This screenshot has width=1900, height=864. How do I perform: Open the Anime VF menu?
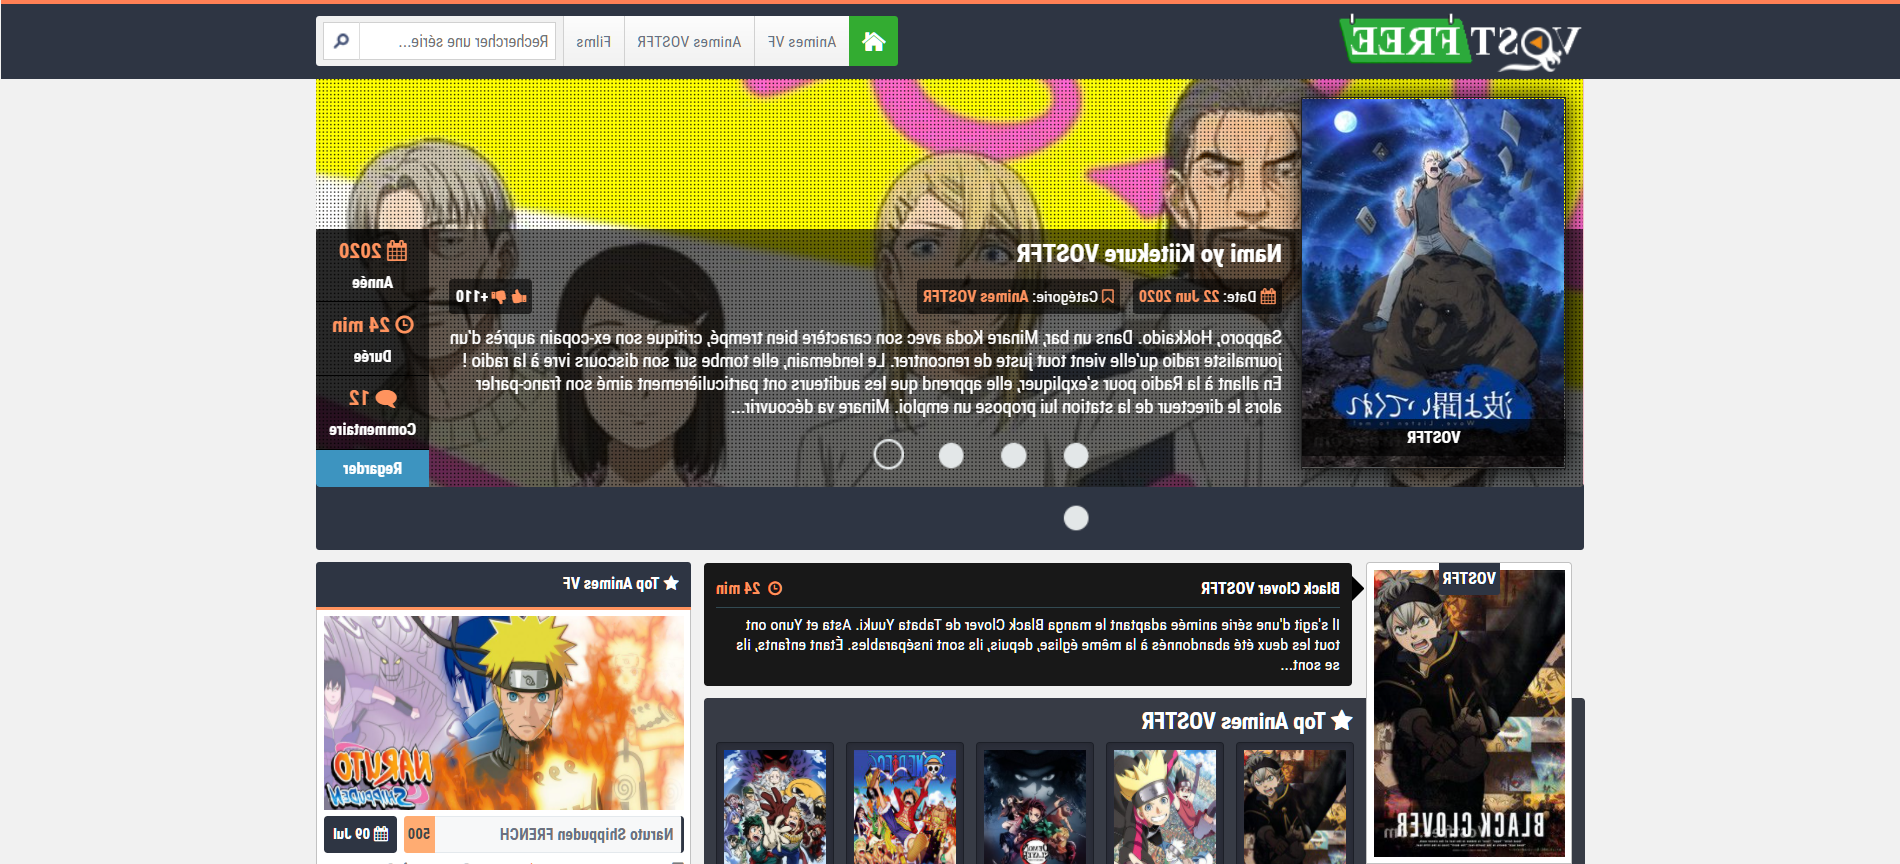pyautogui.click(x=801, y=41)
